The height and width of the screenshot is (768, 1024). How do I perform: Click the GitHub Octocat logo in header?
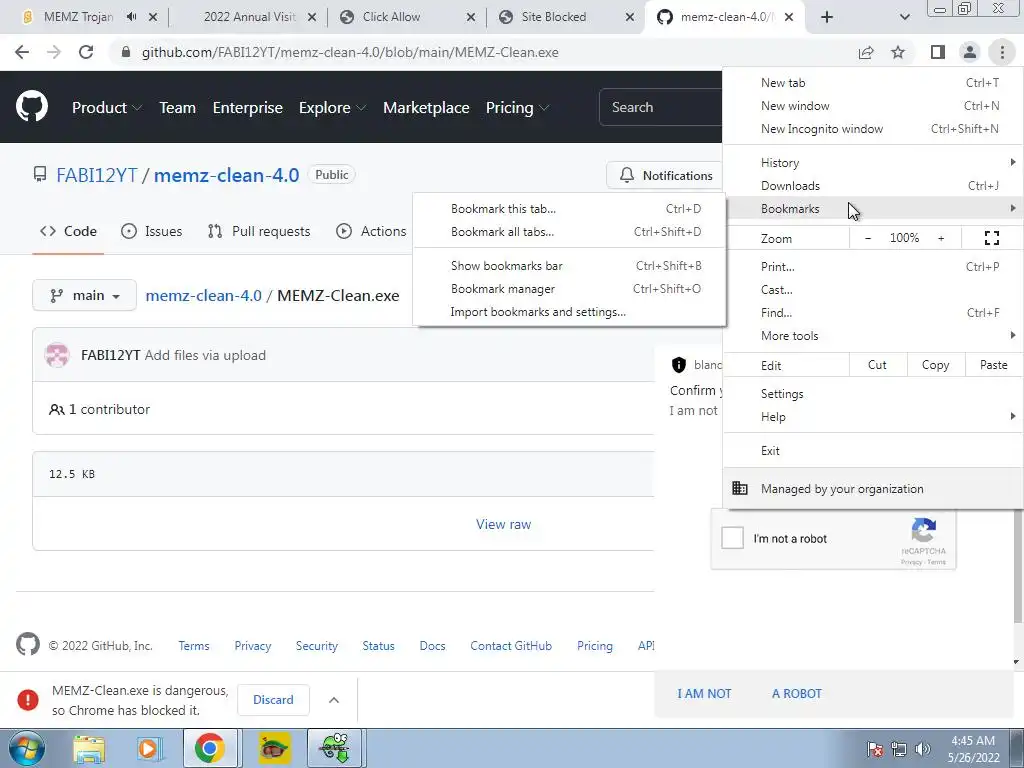[31, 107]
